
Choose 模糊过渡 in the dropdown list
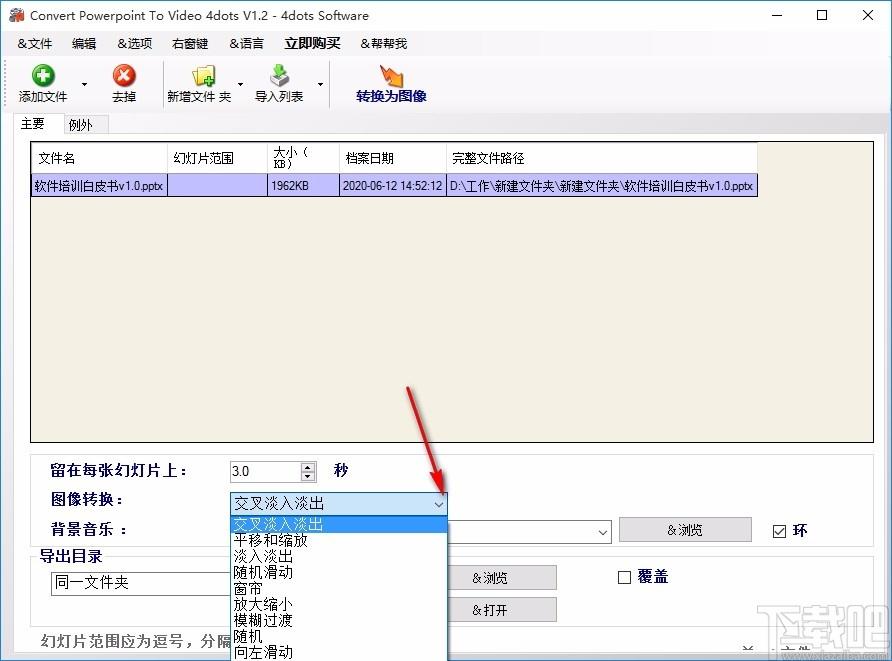(263, 620)
